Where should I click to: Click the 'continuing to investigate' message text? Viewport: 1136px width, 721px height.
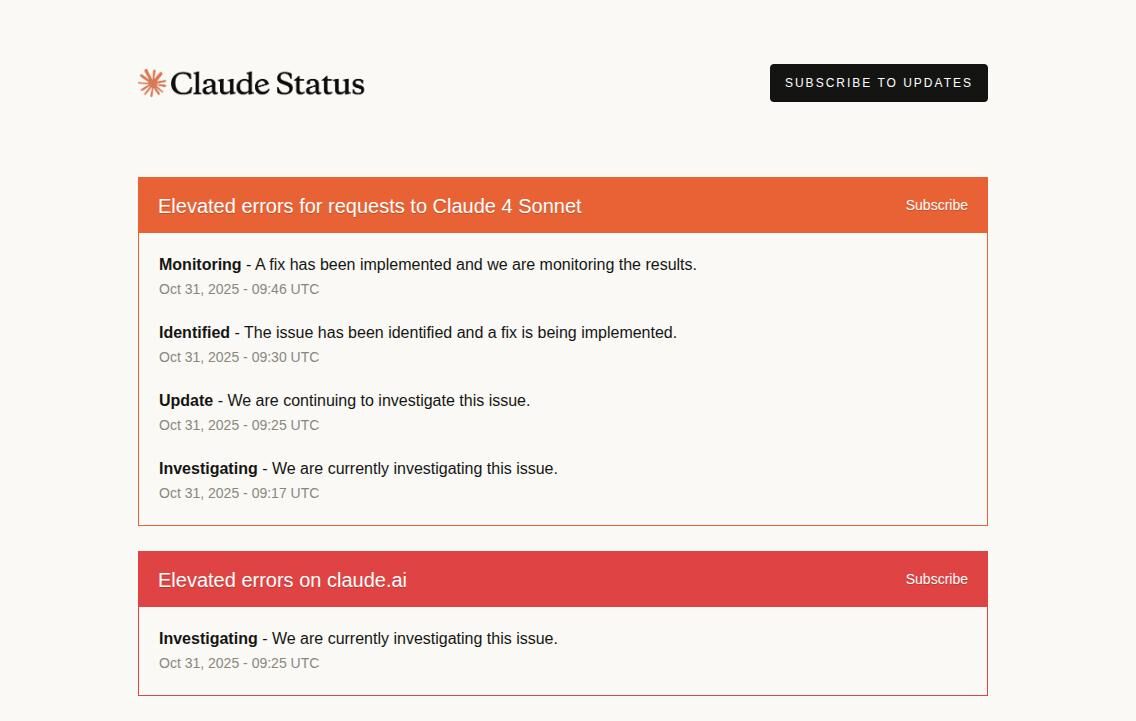378,401
